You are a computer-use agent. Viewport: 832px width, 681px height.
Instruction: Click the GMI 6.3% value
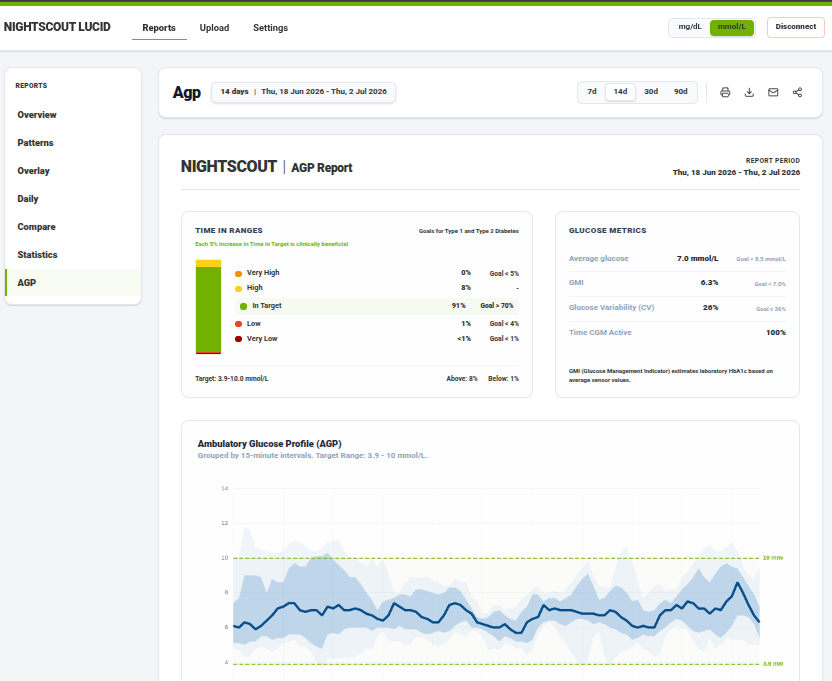pyautogui.click(x=709, y=282)
